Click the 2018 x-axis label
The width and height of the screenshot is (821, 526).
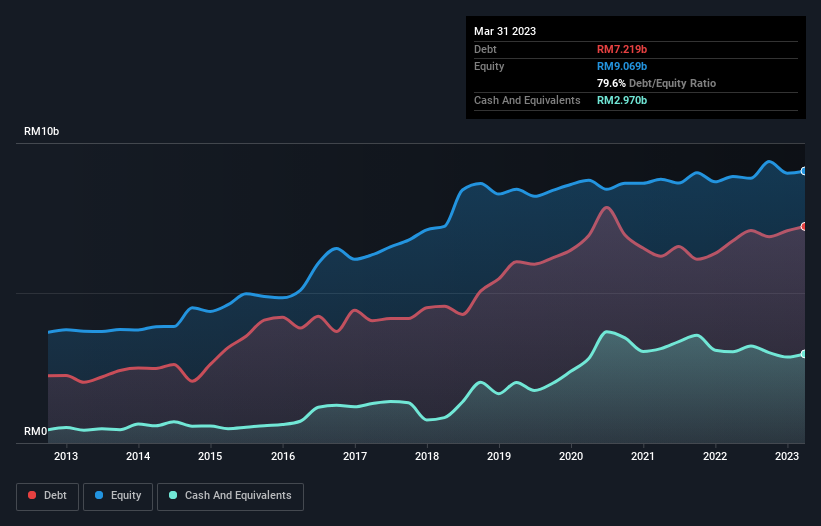click(x=427, y=456)
